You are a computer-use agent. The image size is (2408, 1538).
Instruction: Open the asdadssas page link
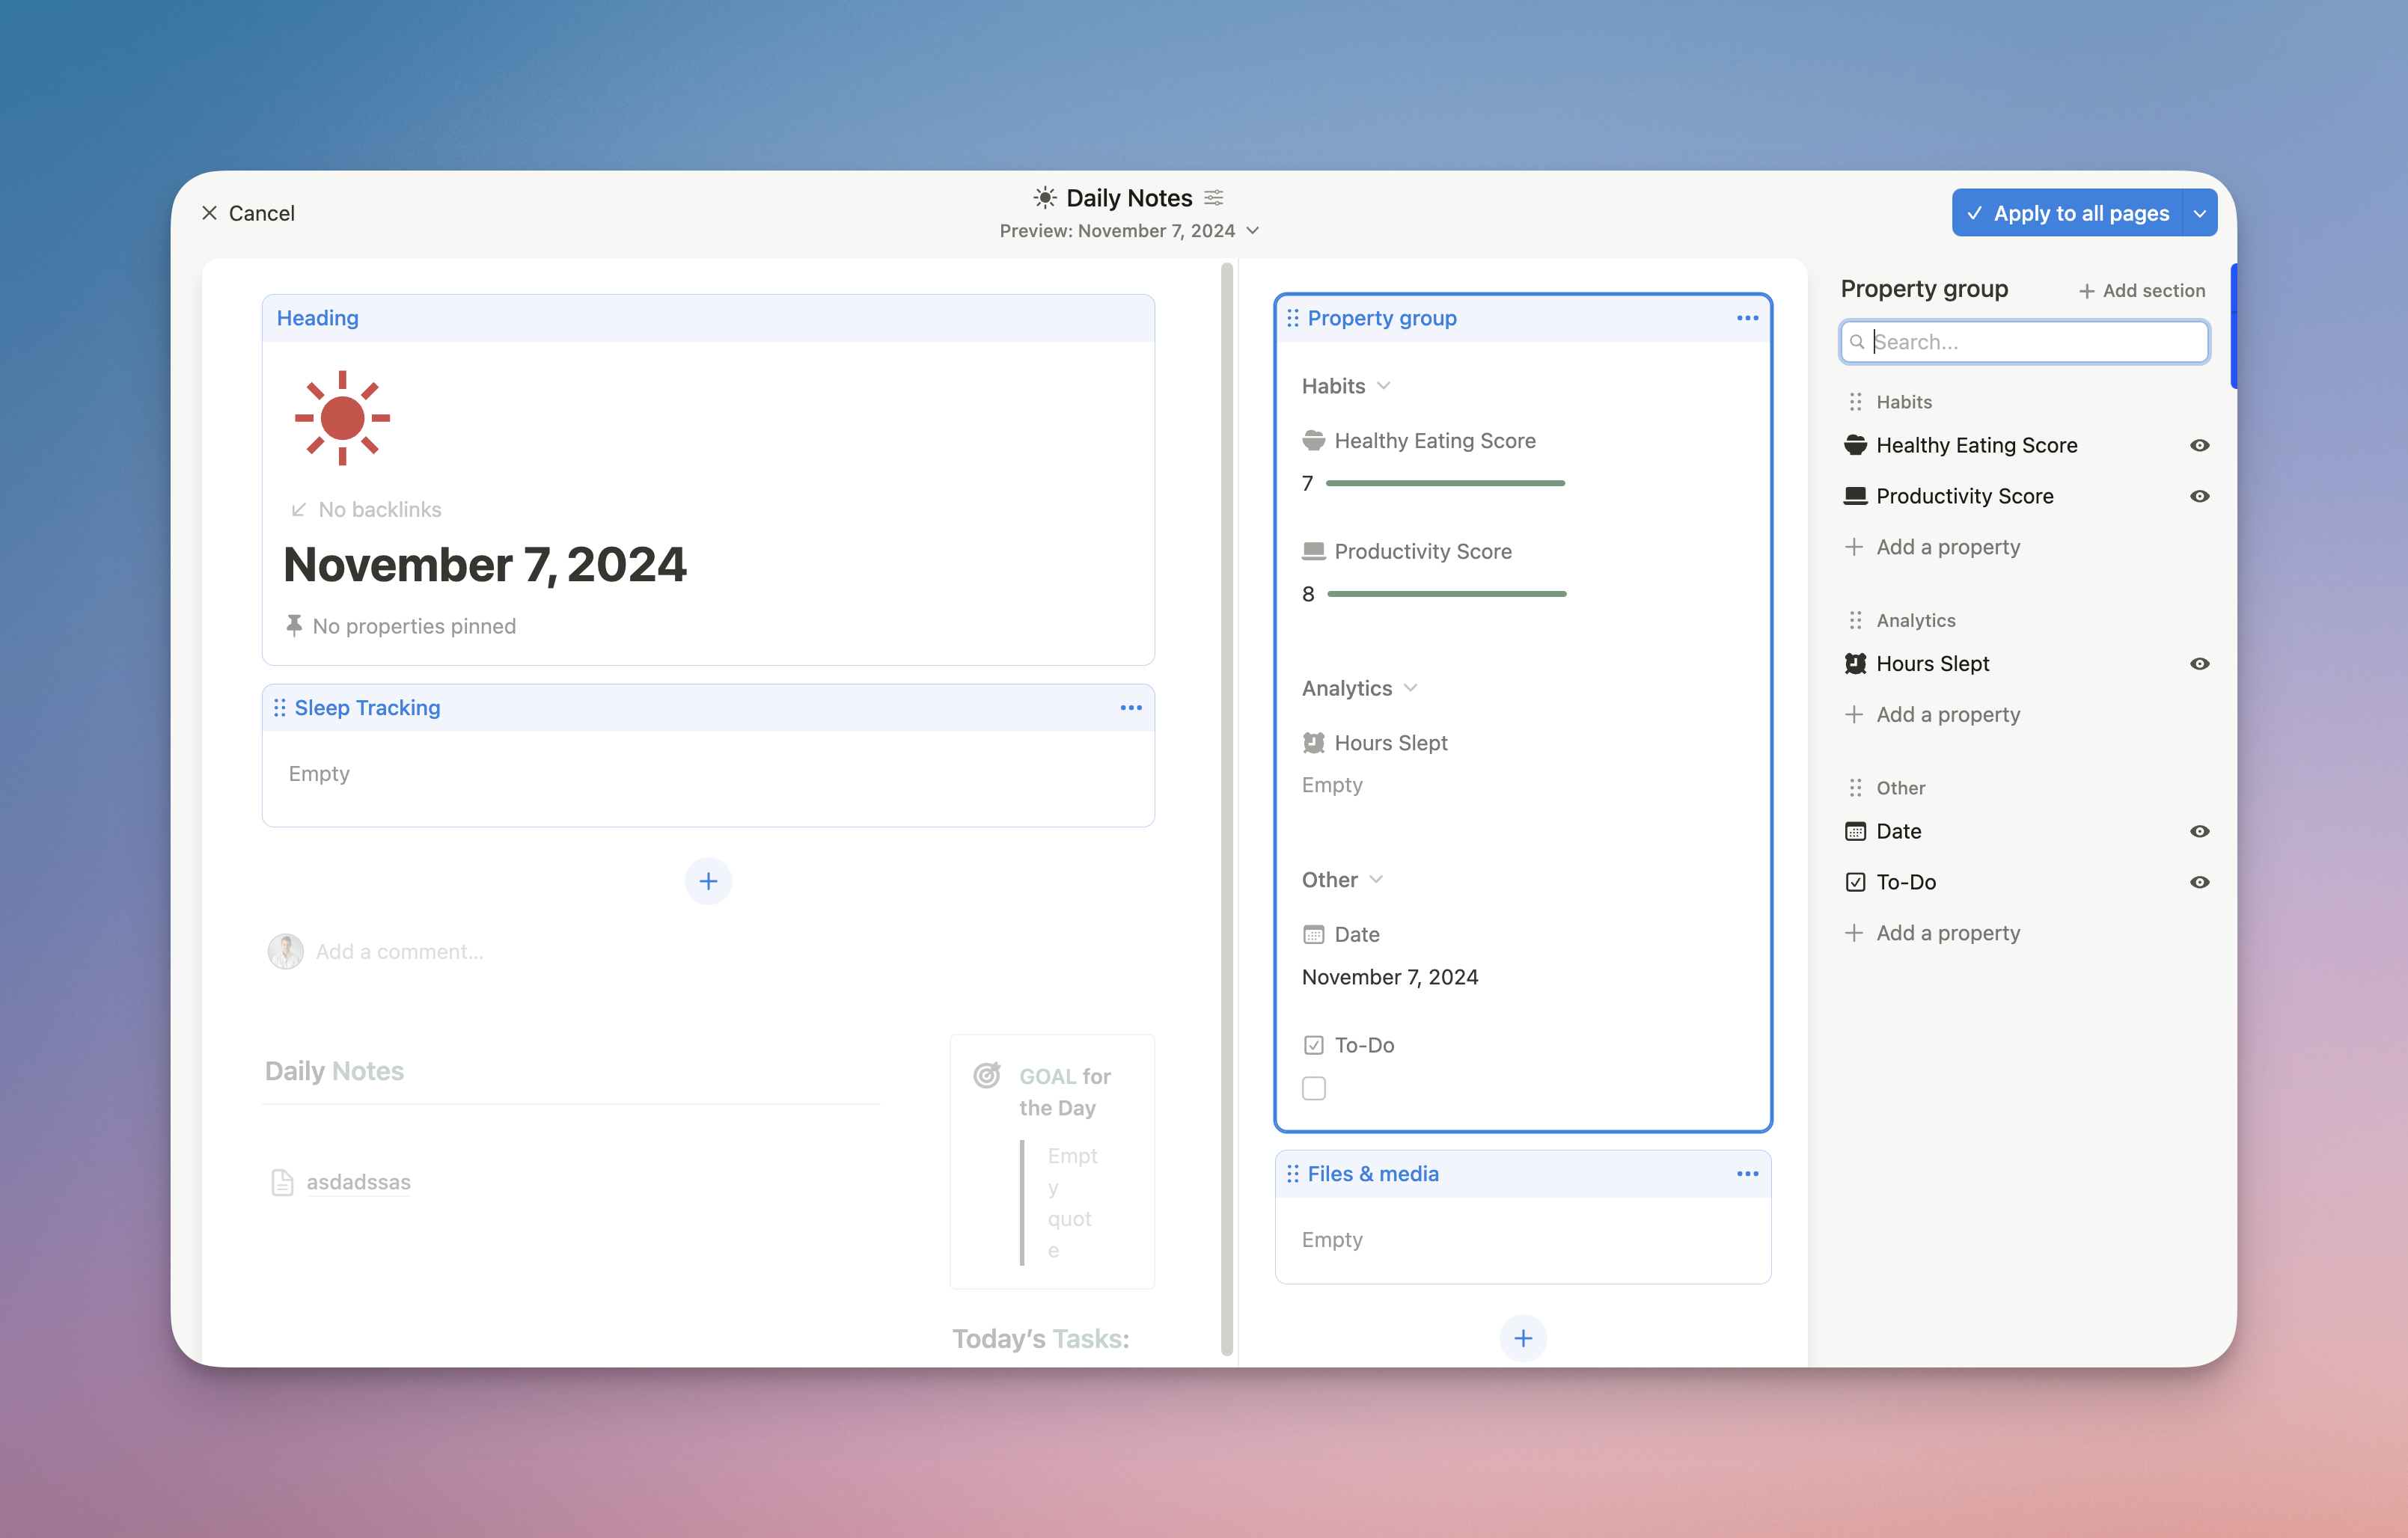pyautogui.click(x=358, y=1183)
